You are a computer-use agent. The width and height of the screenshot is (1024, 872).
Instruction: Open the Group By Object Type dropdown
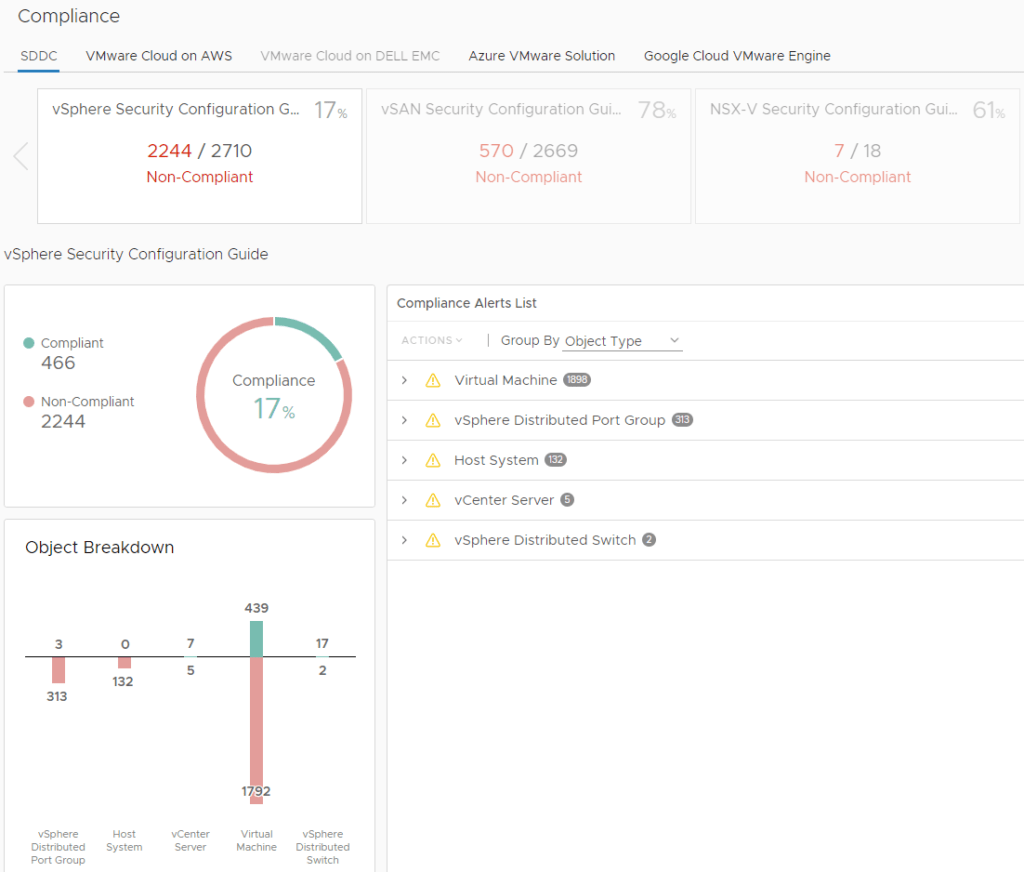[x=622, y=340]
